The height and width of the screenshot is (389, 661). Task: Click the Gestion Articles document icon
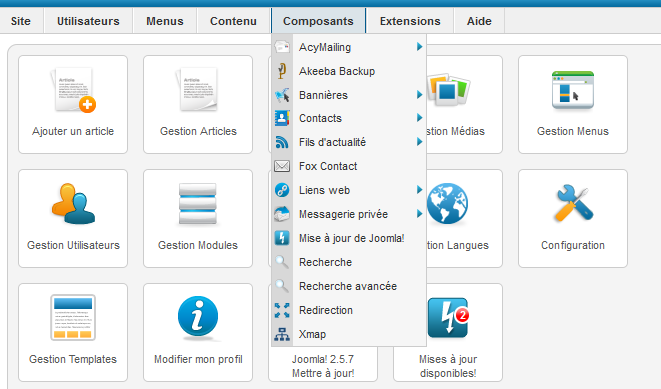[x=197, y=90]
